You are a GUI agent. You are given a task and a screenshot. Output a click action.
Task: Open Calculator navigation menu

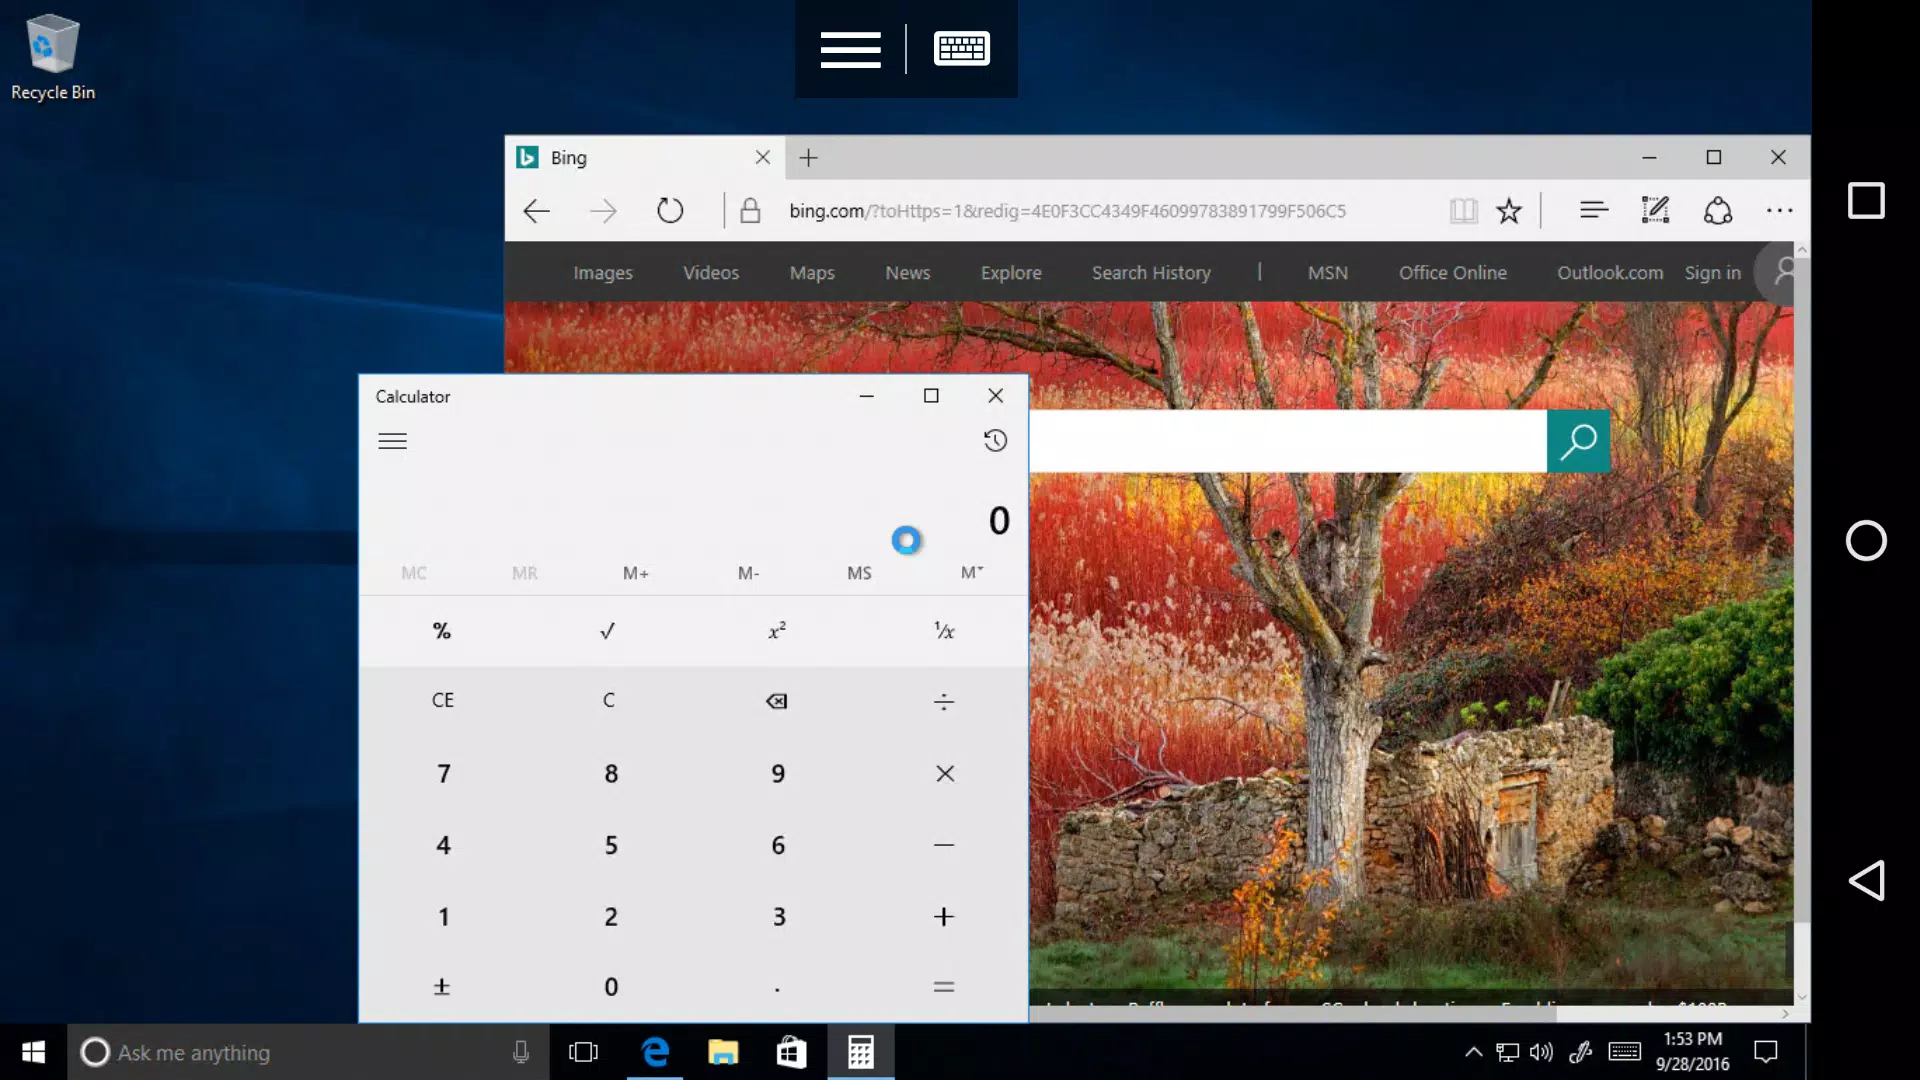coord(392,440)
